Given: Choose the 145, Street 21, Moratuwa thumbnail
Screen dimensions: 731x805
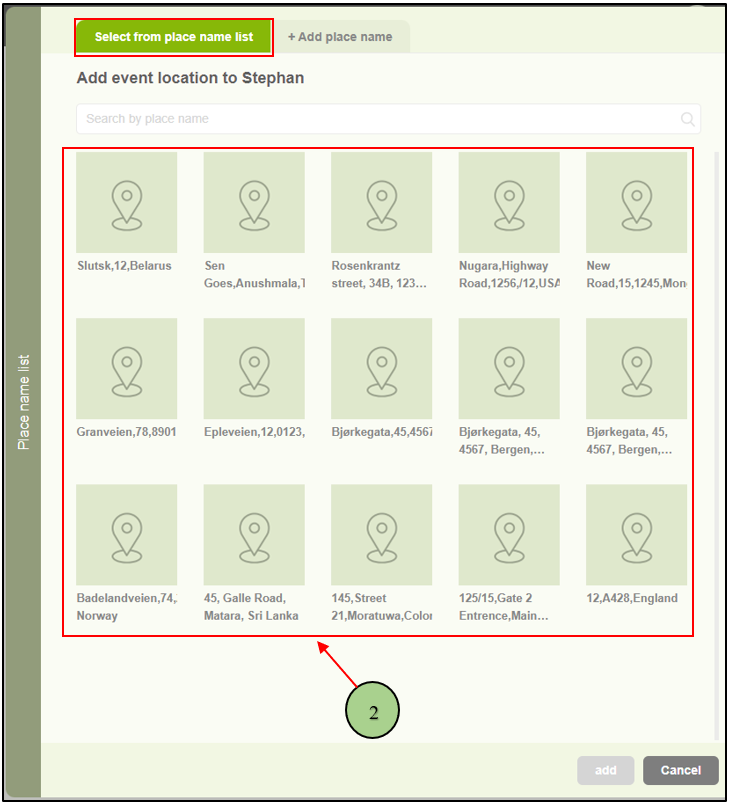Looking at the screenshot, I should pos(381,534).
